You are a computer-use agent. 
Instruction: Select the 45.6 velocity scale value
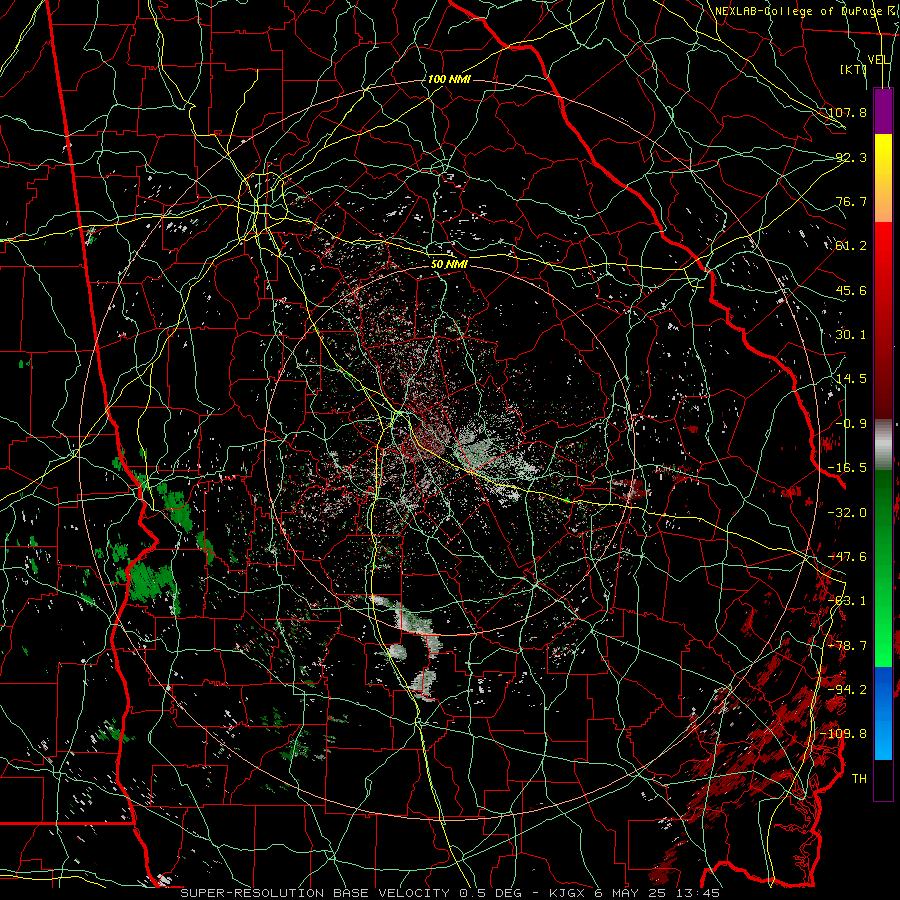coord(851,290)
